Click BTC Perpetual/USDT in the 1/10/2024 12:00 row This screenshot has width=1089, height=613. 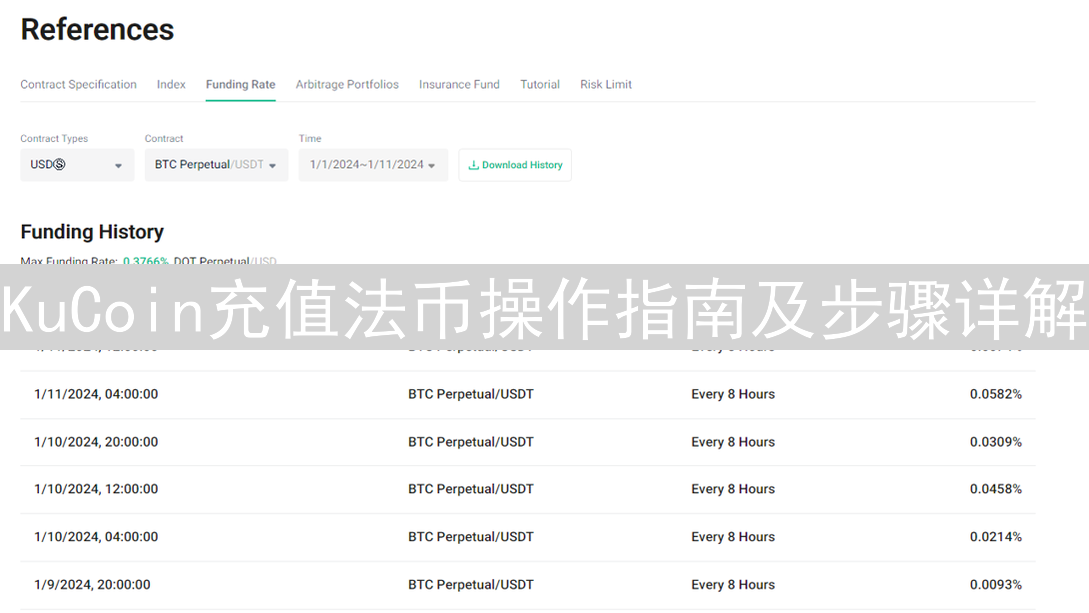coord(471,489)
